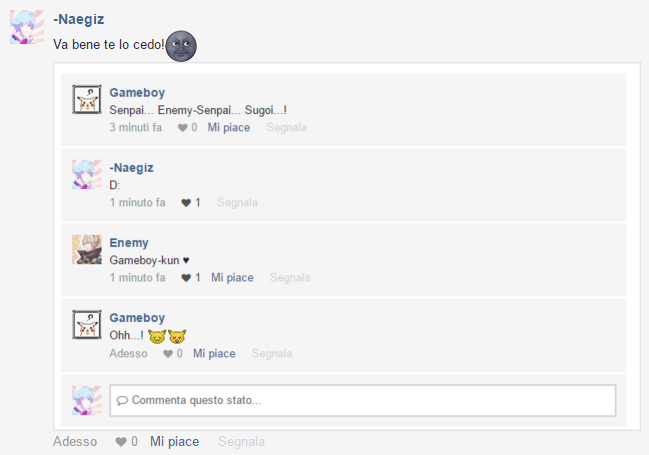Image resolution: width=649 pixels, height=455 pixels.
Task: Open Gameboy's profile from the first comment
Action: pyautogui.click(x=137, y=92)
